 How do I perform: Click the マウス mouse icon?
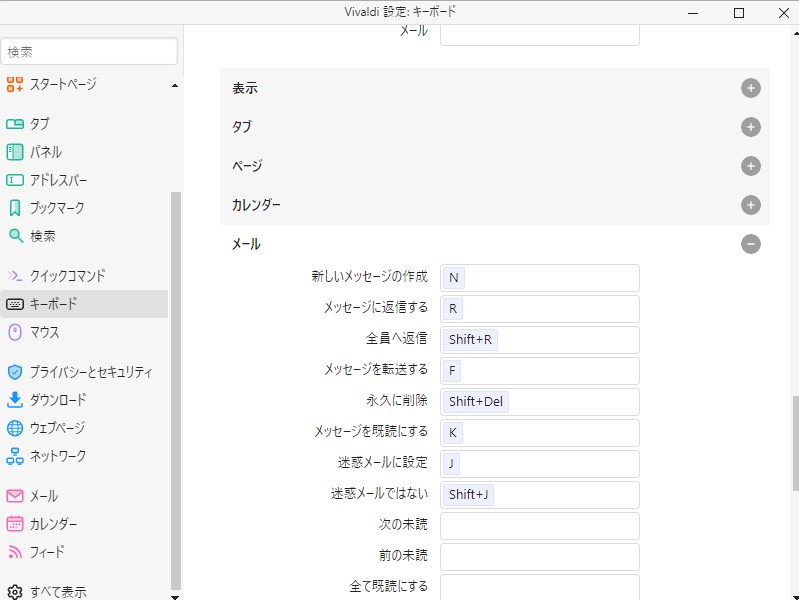coord(15,332)
